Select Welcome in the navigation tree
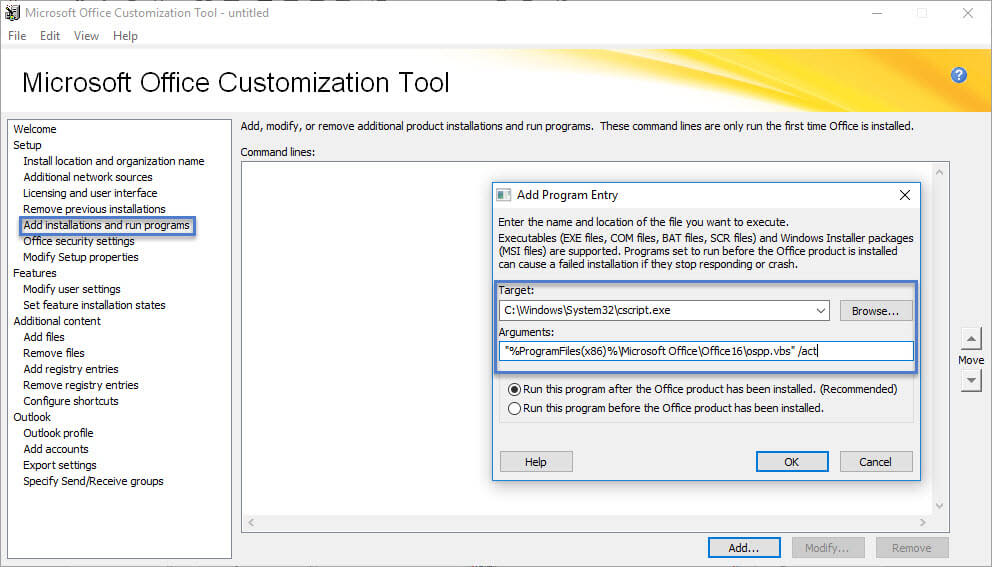 click(x=35, y=129)
